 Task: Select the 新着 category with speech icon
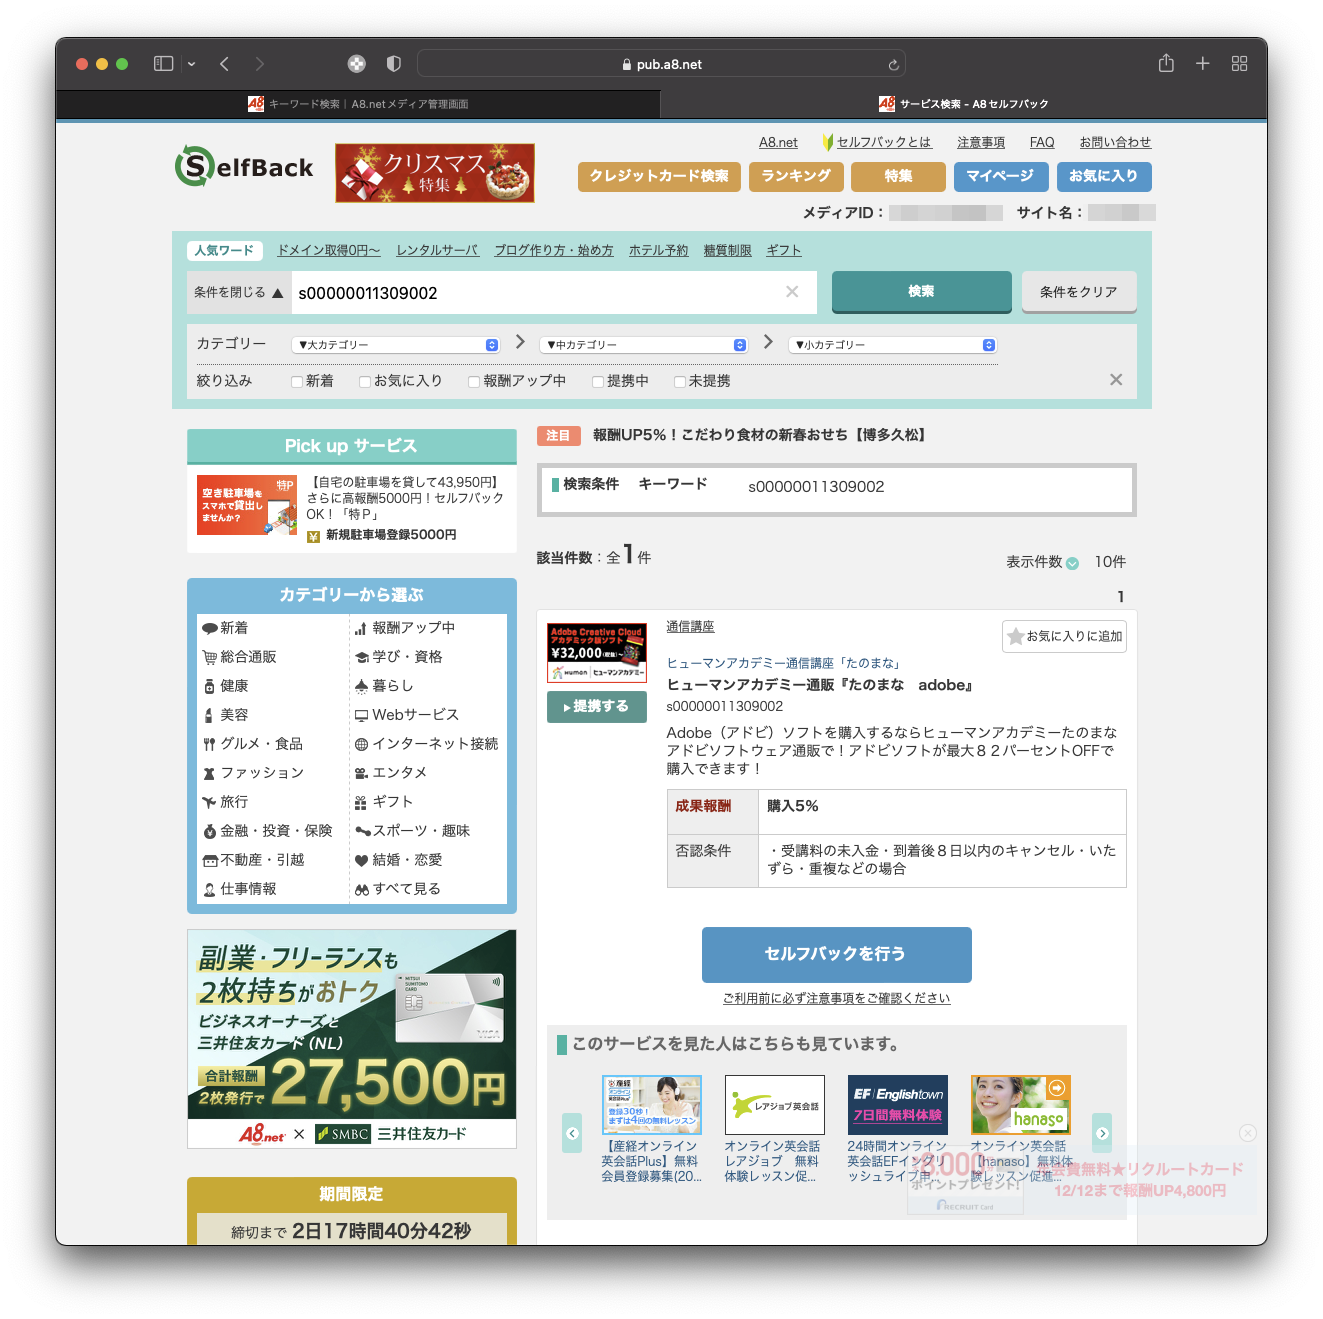(225, 628)
